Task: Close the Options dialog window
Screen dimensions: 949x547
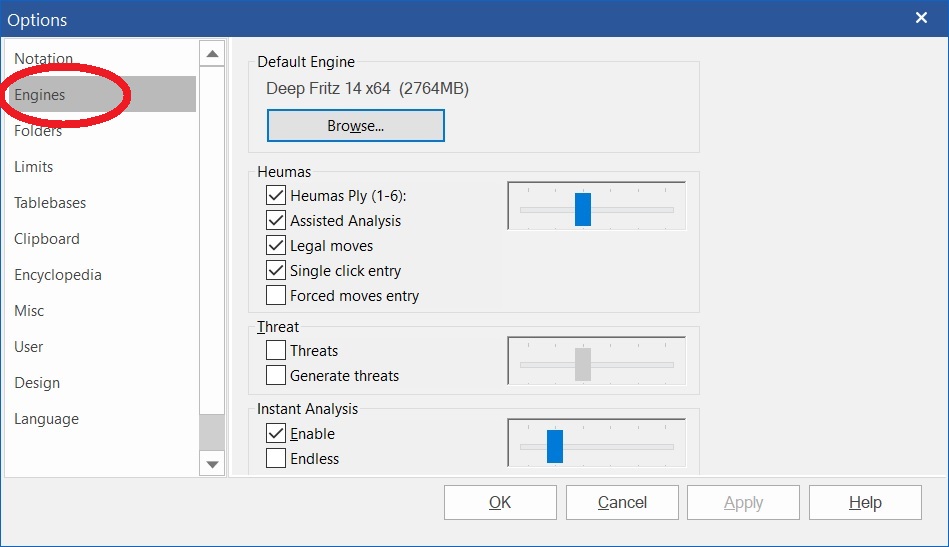Action: pyautogui.click(x=921, y=18)
